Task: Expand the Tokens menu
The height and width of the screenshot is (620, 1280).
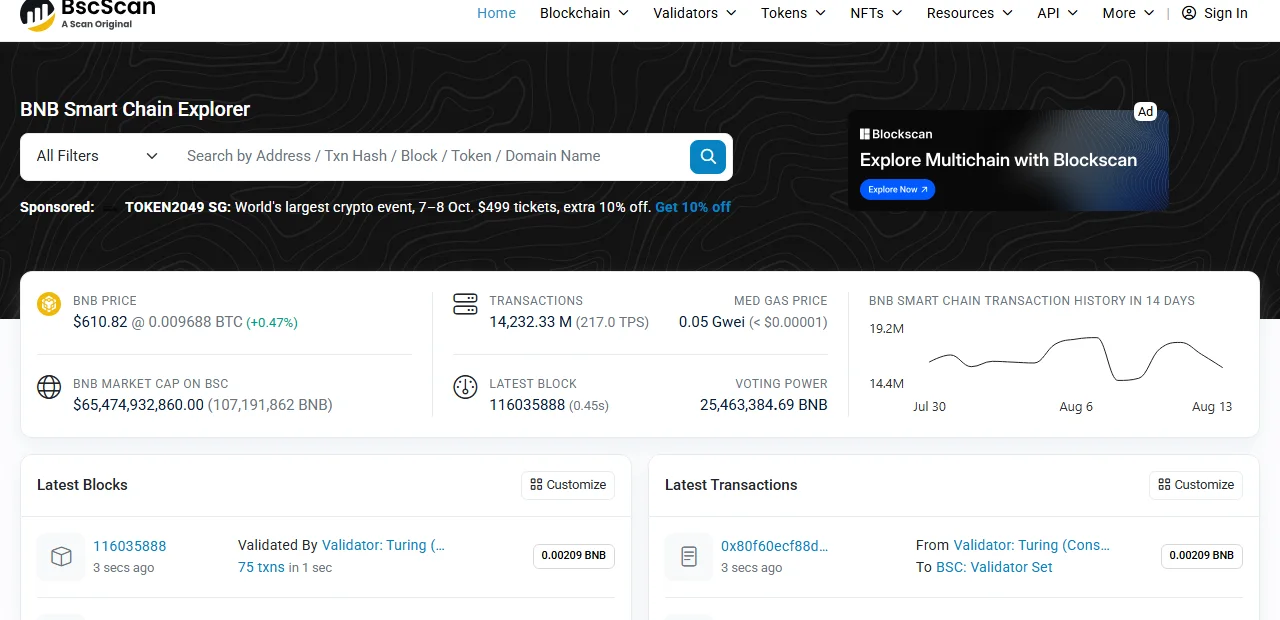Action: [793, 13]
